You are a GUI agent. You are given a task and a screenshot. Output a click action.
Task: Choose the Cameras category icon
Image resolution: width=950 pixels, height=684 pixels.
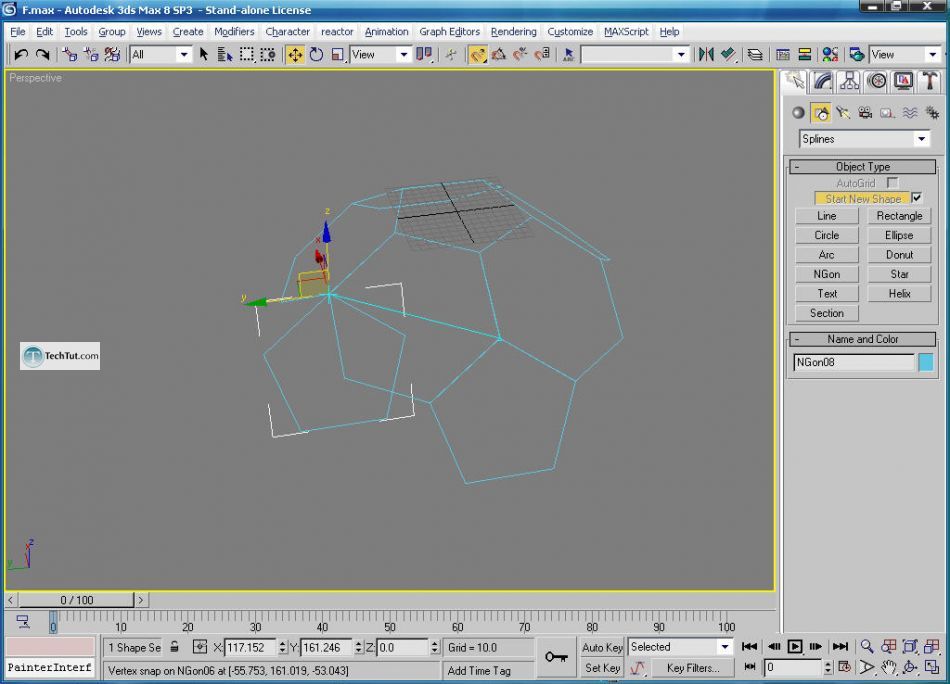coord(865,113)
